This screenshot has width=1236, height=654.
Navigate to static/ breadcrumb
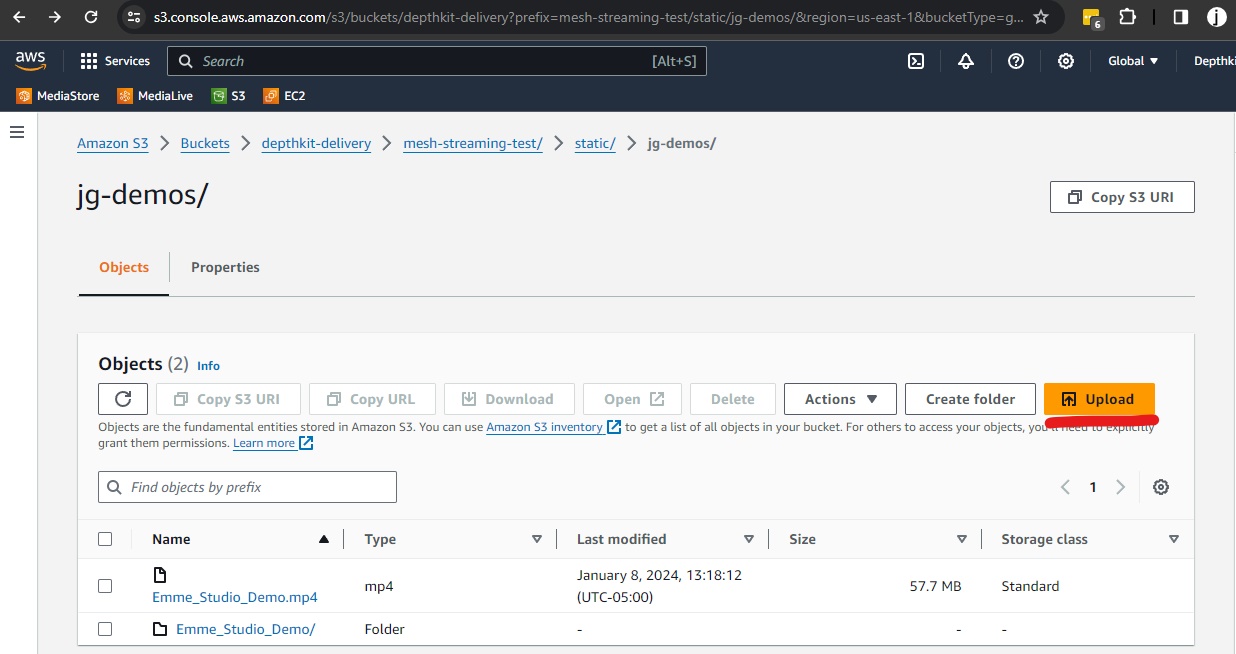coord(595,143)
